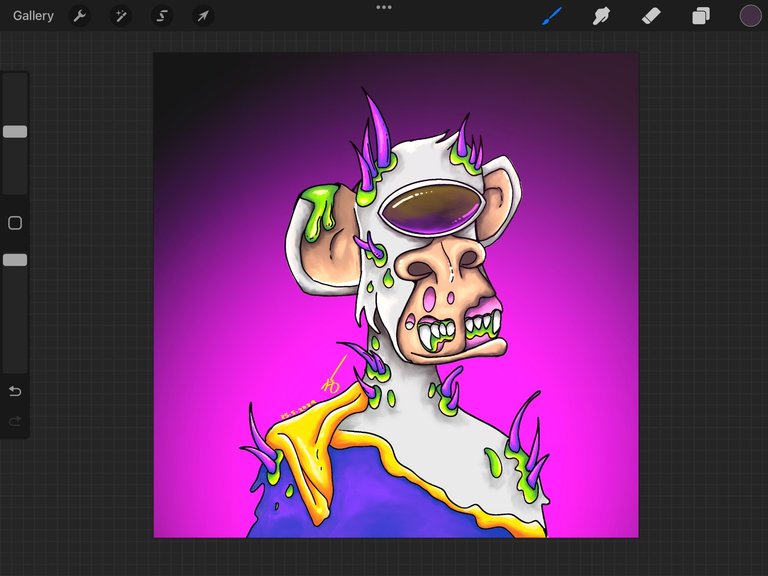Open the Selection tool
Image resolution: width=768 pixels, height=576 pixels.
click(x=162, y=16)
